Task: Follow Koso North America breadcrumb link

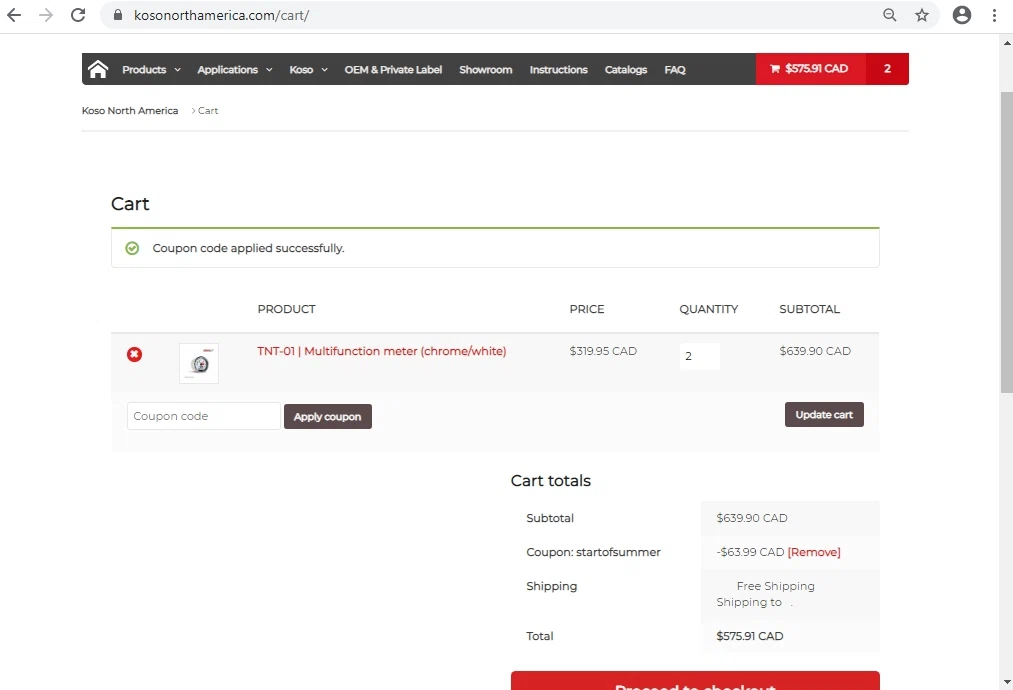Action: pos(130,110)
